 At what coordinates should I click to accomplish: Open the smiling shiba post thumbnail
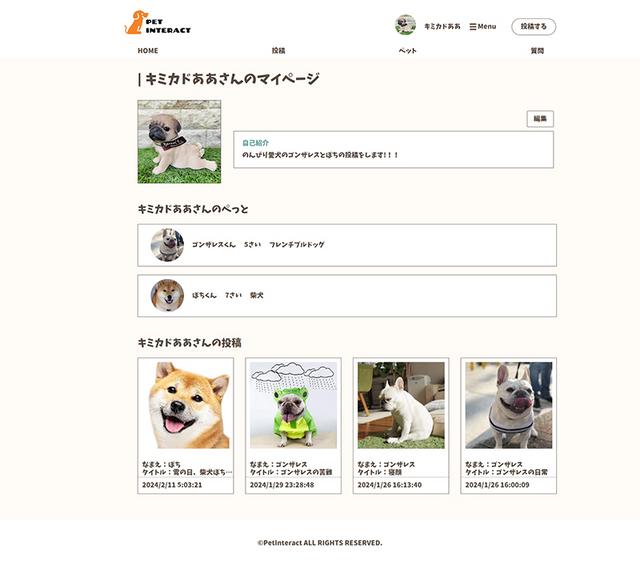tap(186, 405)
